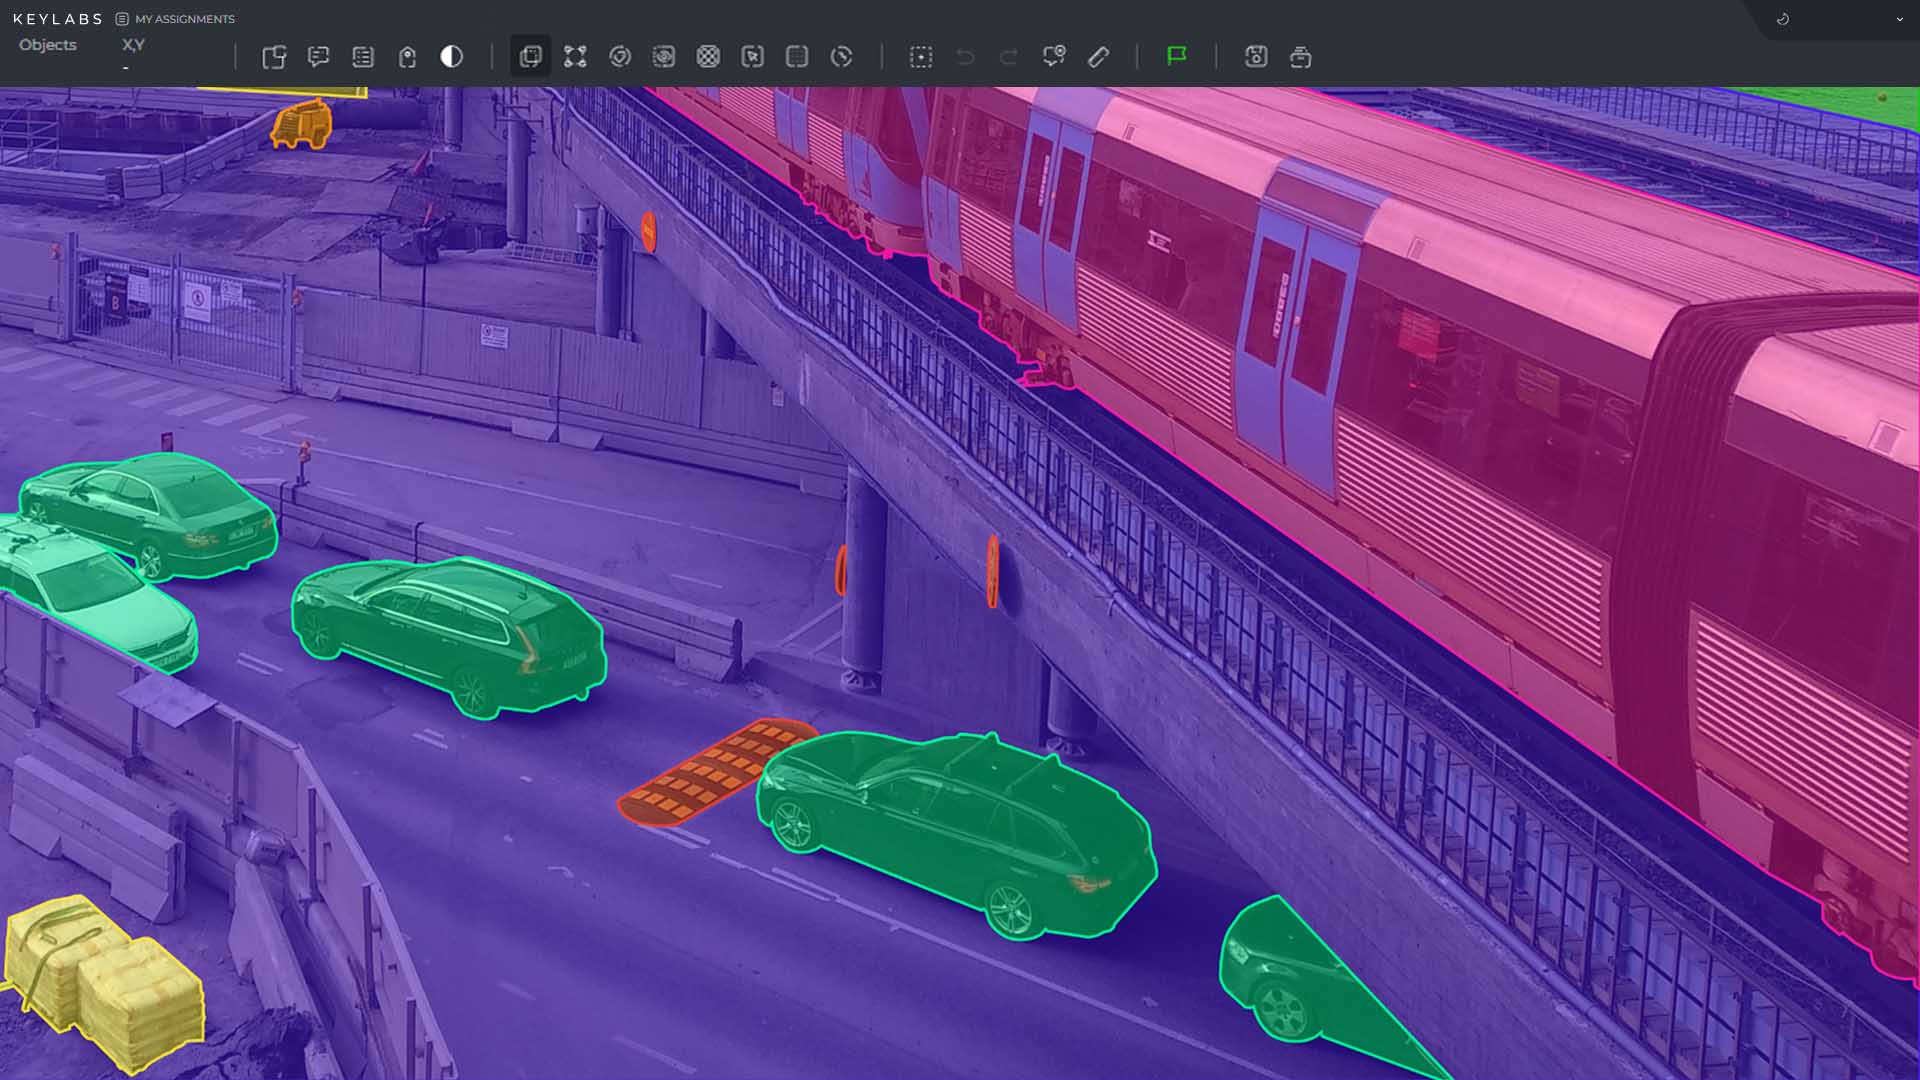Select the pen attachment tool

click(x=1098, y=57)
